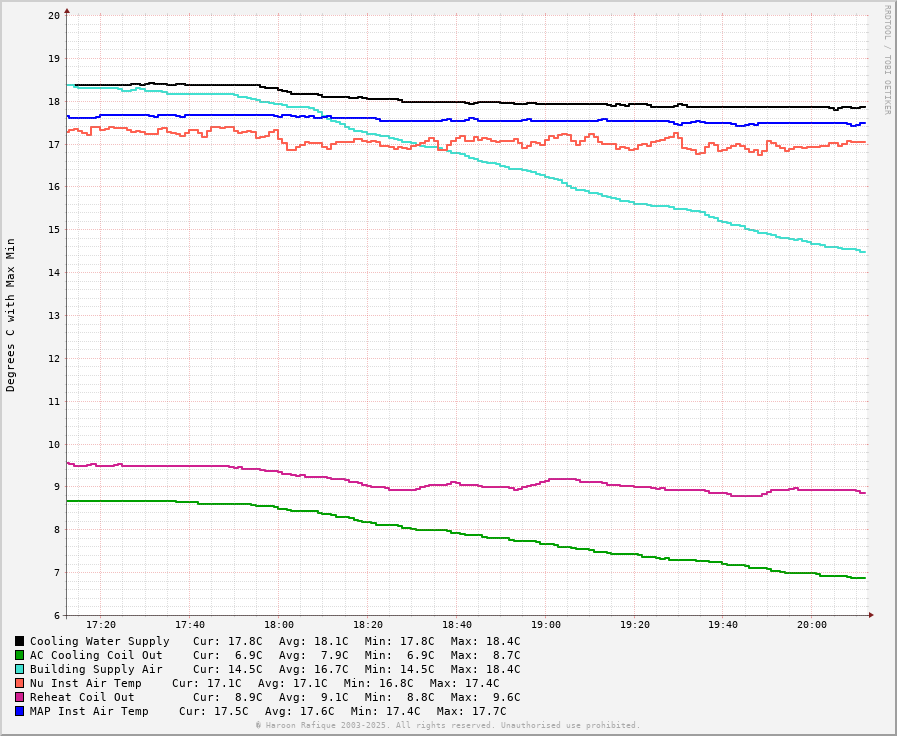Click the Degrees C with Max Min axis title
The image size is (897, 736).
pos(11,314)
